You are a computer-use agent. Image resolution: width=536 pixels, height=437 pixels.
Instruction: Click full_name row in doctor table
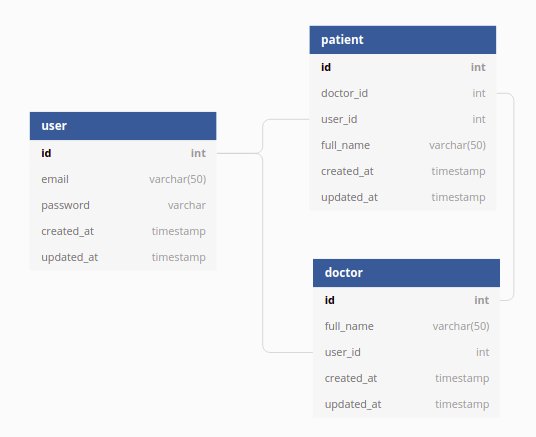coord(406,326)
